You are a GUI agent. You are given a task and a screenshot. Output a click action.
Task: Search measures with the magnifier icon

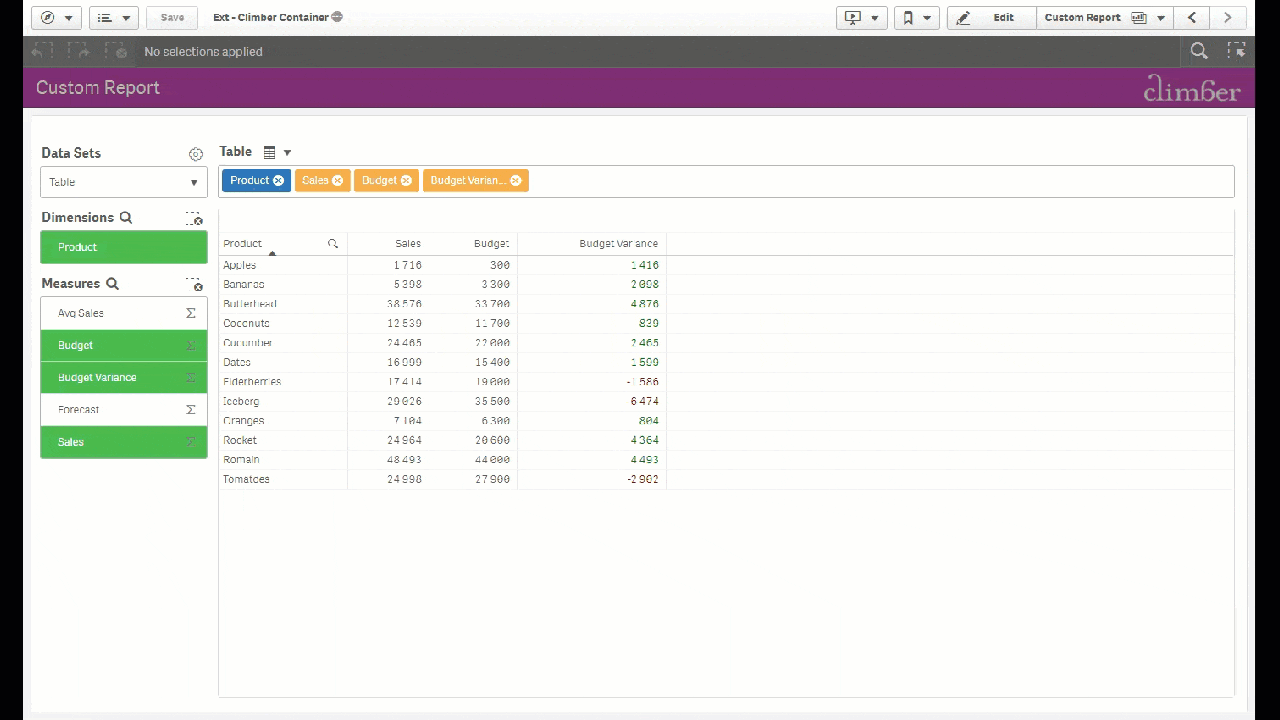pos(113,284)
